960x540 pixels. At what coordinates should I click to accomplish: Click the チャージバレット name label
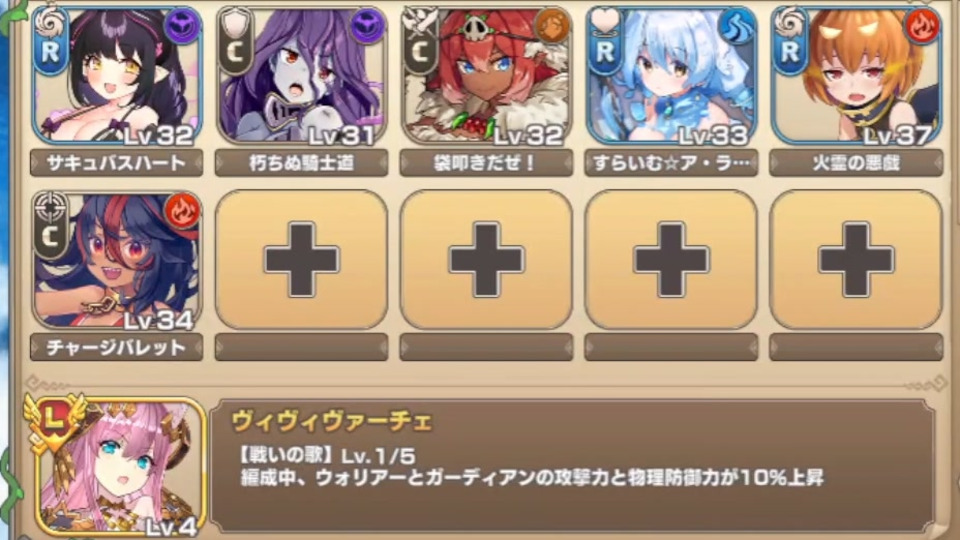click(x=116, y=347)
